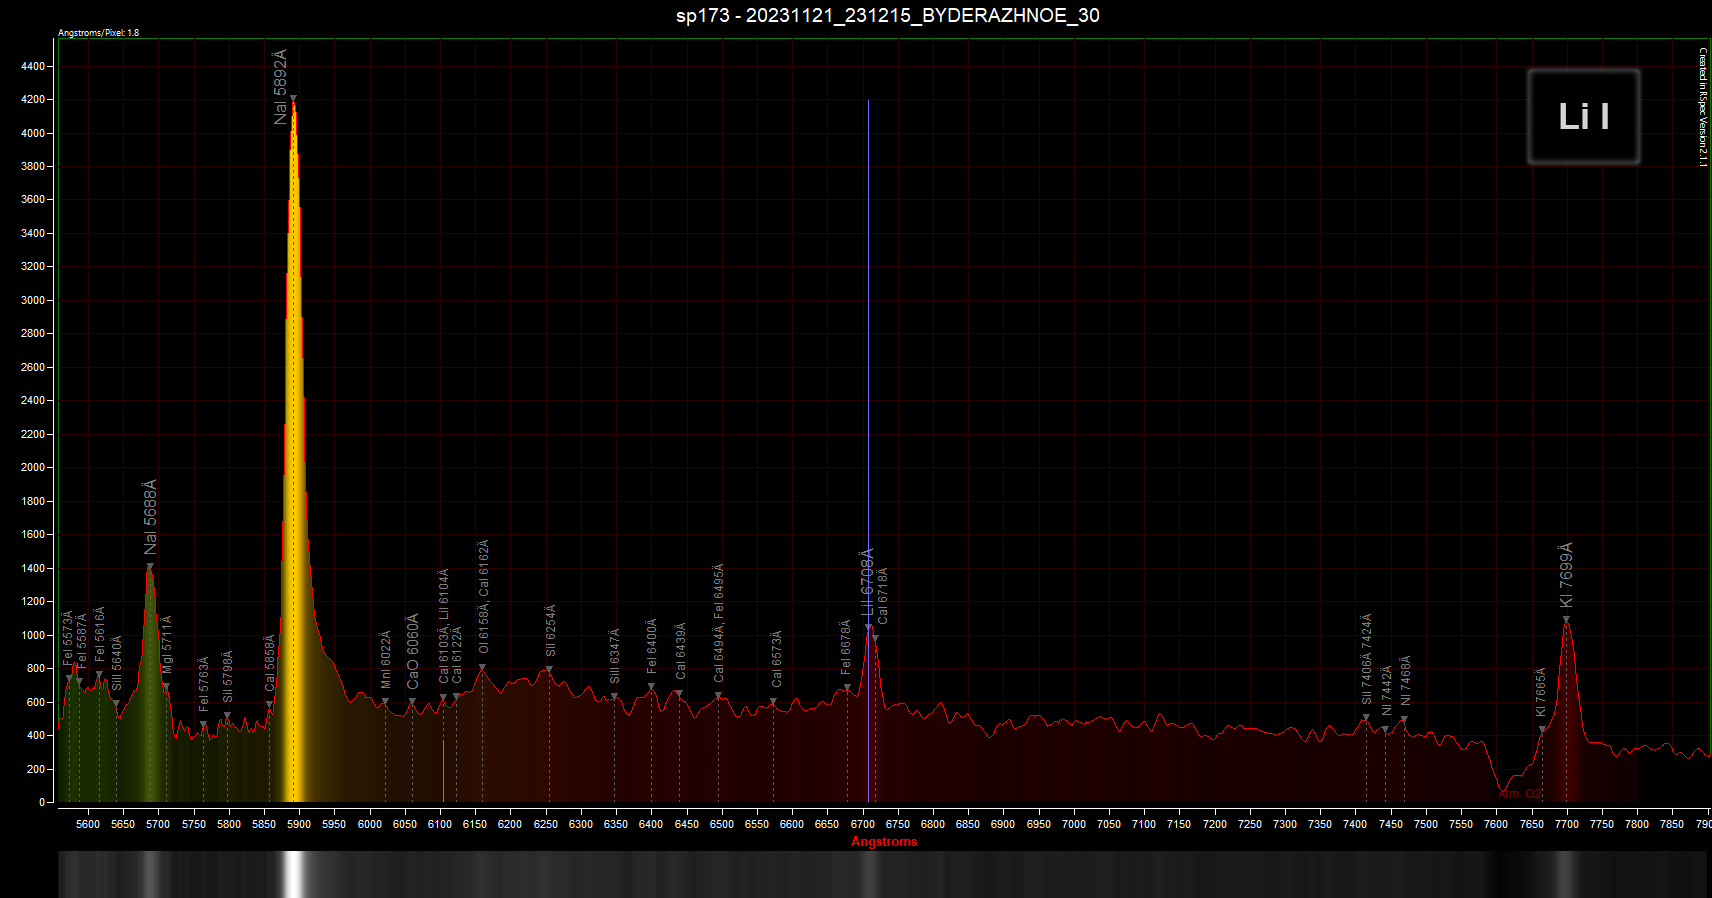
Task: Click the KI 7699Å line label
Action: click(1567, 575)
